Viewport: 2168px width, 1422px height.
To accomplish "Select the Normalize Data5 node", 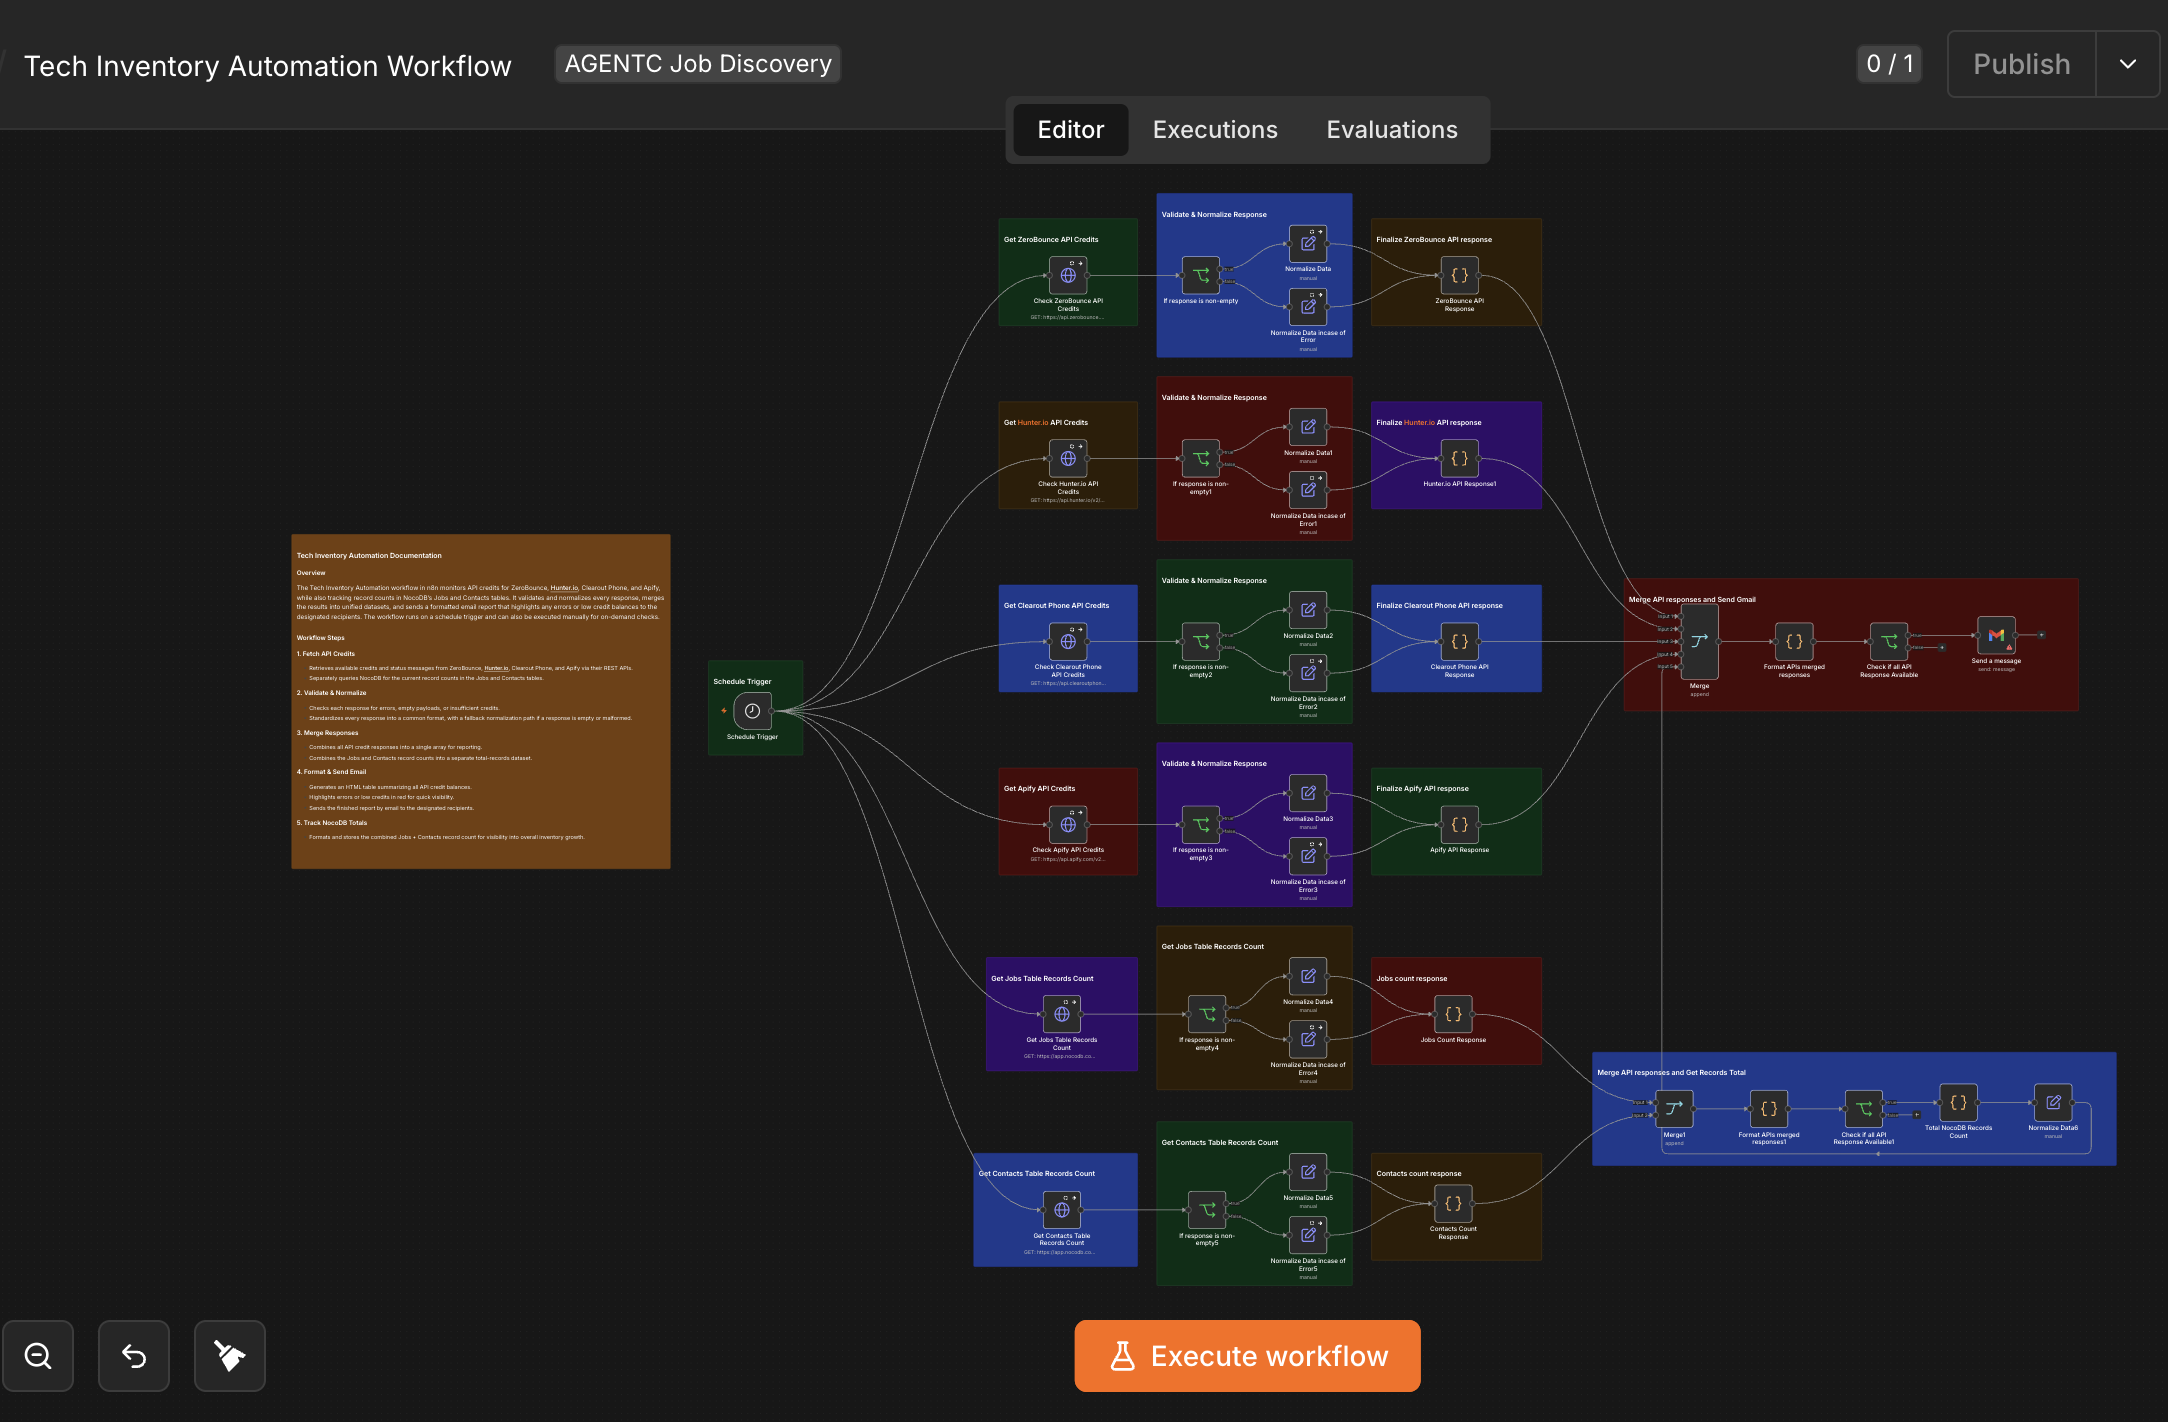I will [x=1308, y=1172].
